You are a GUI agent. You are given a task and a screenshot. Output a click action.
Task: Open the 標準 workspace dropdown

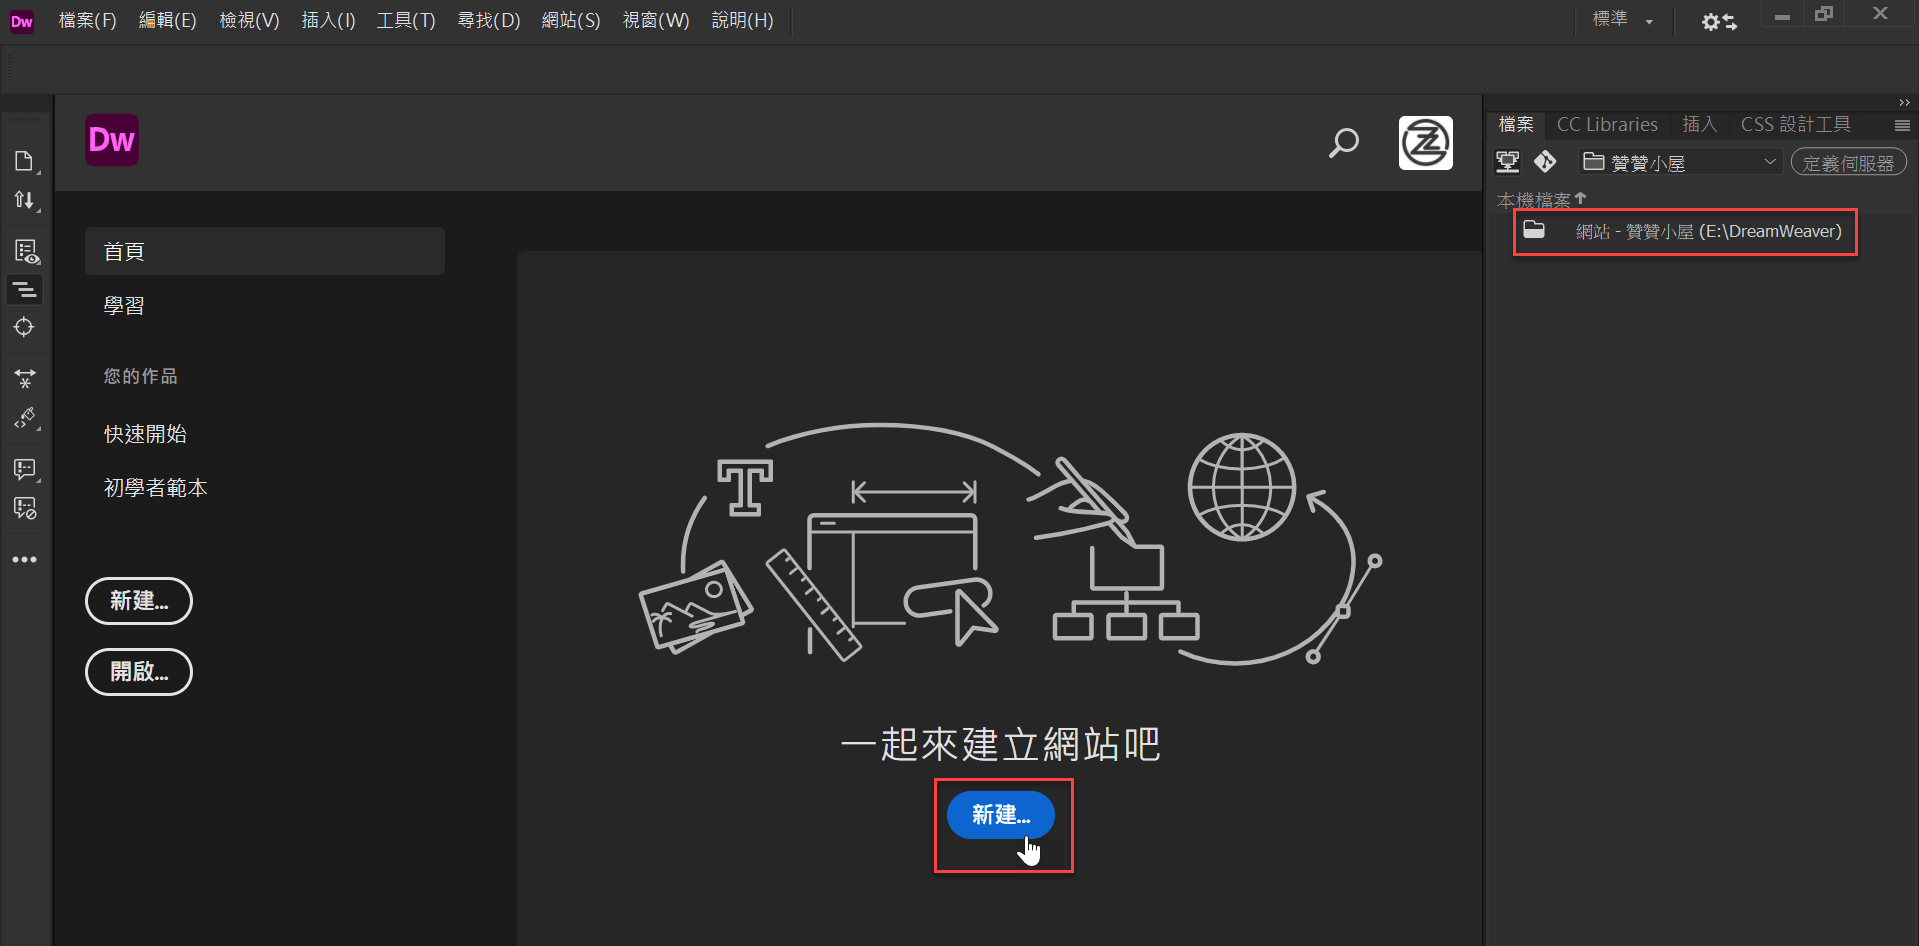(x=1622, y=20)
